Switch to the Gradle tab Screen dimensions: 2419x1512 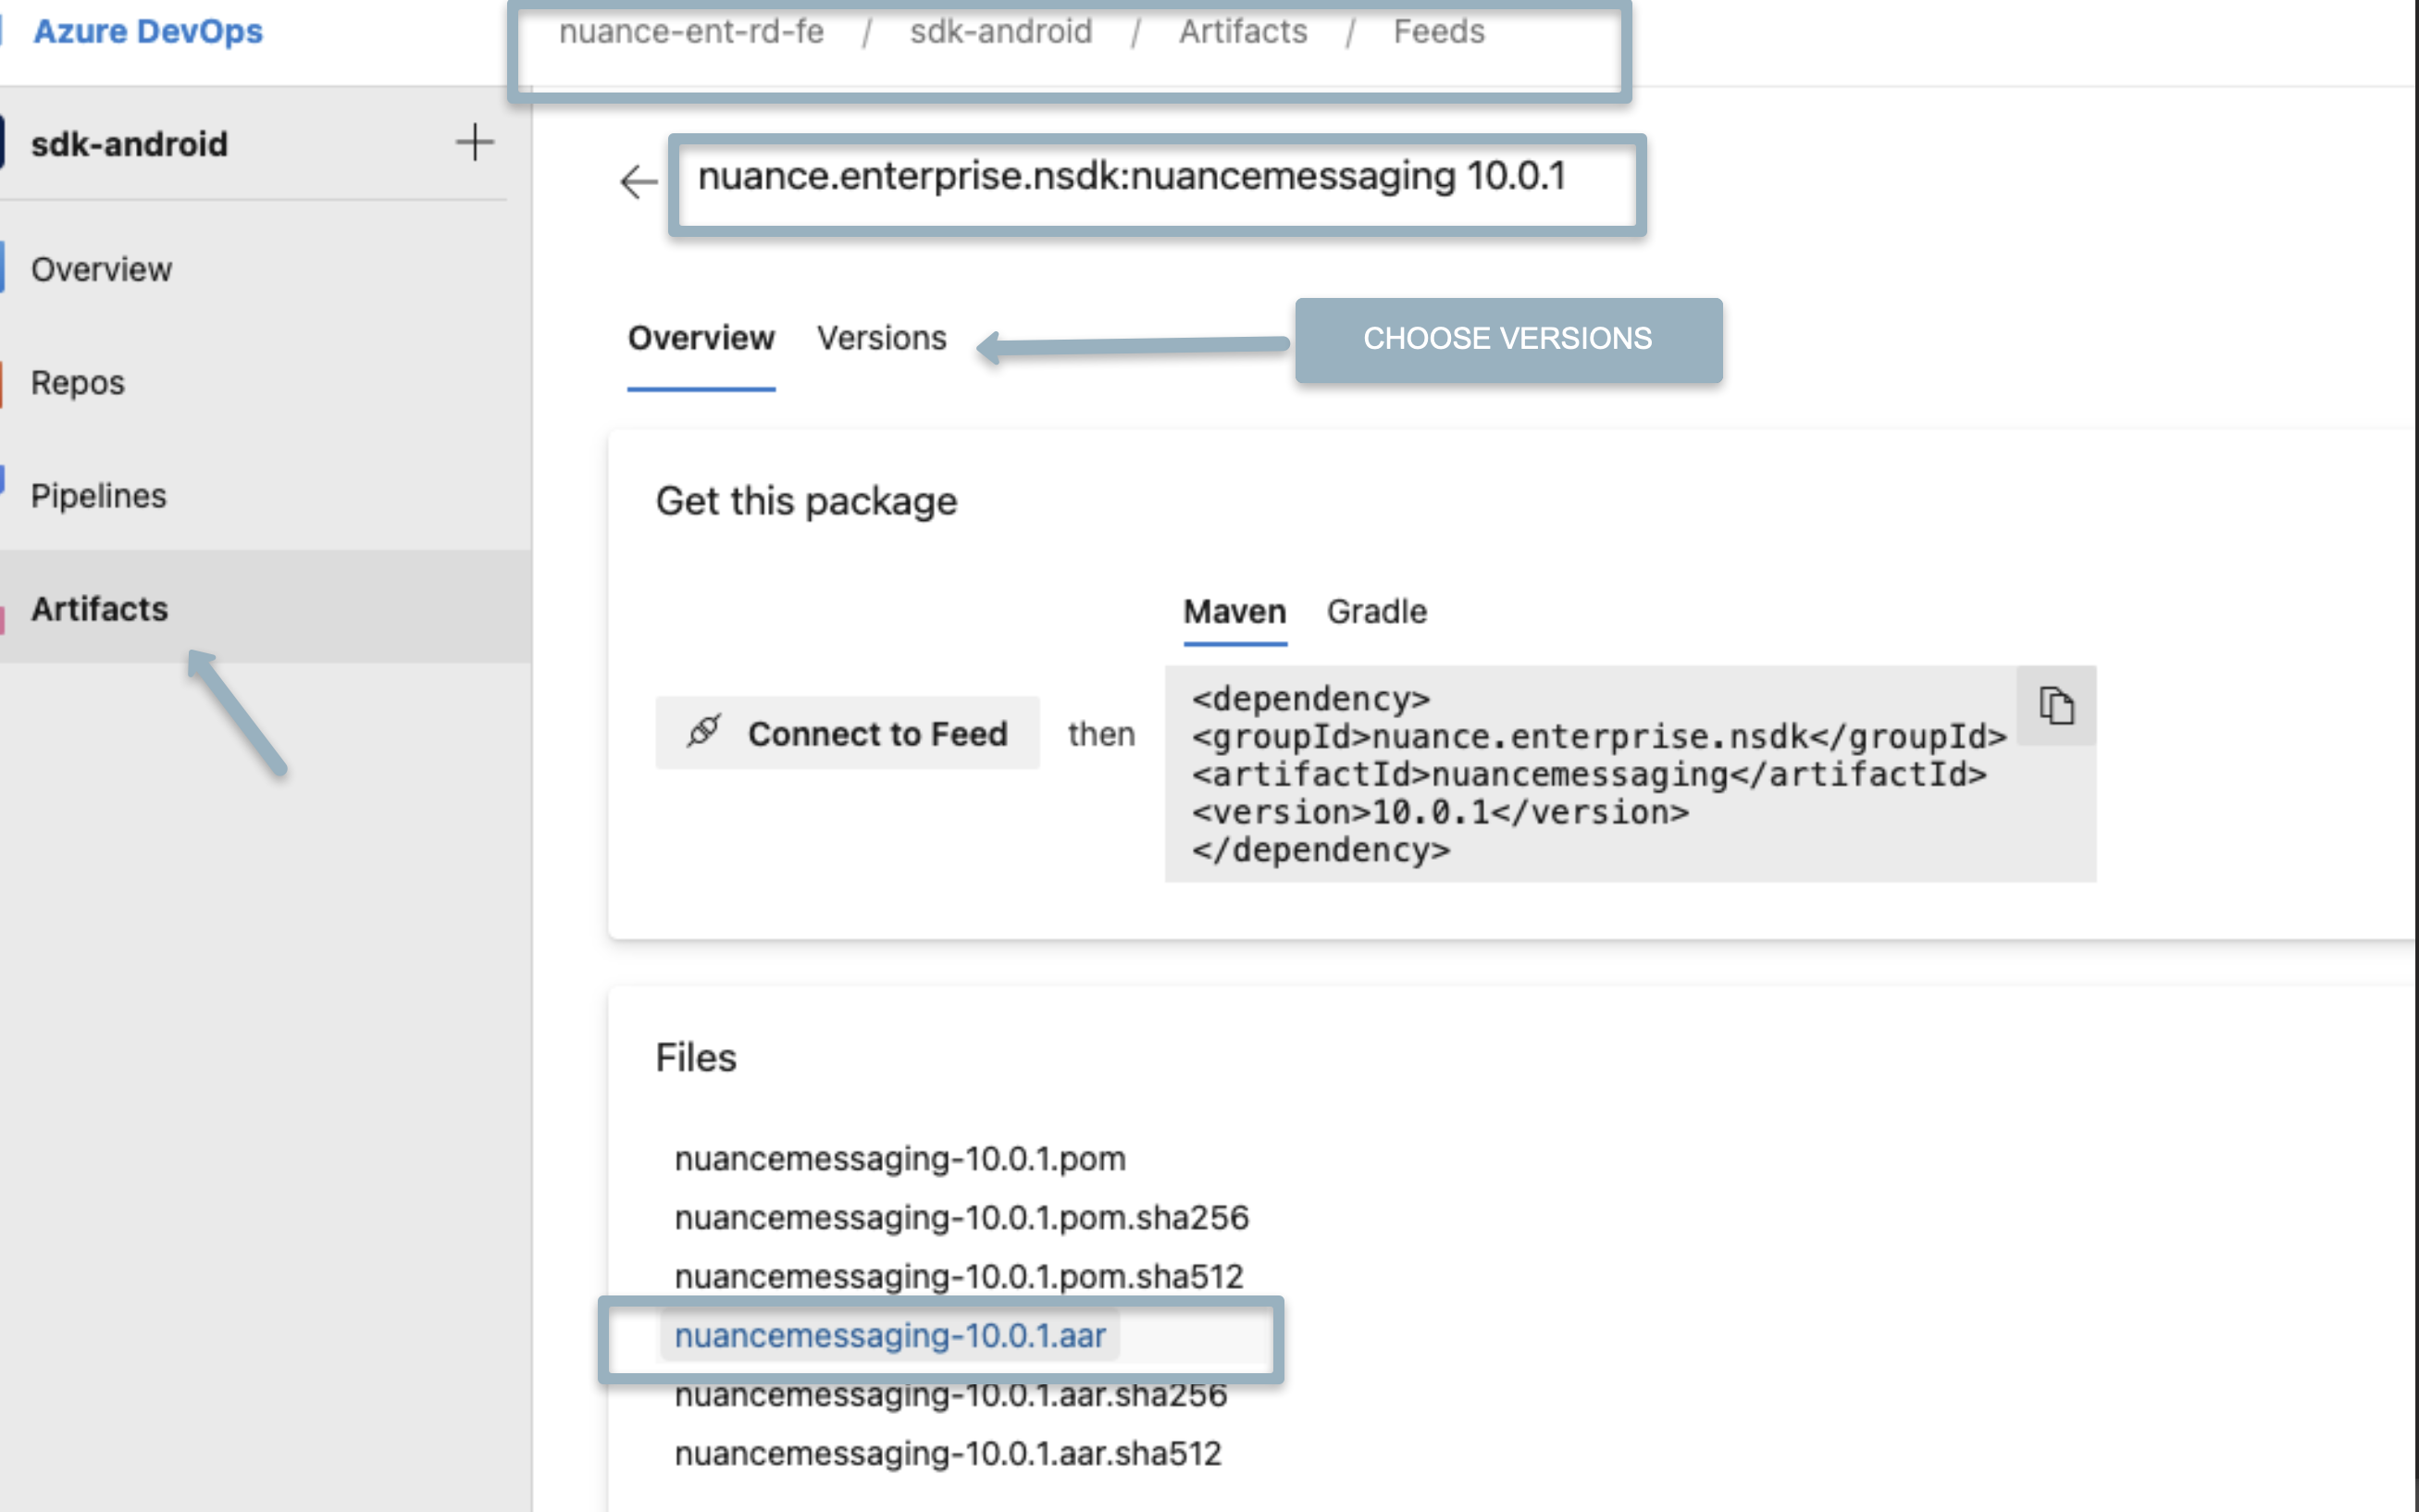(x=1376, y=612)
